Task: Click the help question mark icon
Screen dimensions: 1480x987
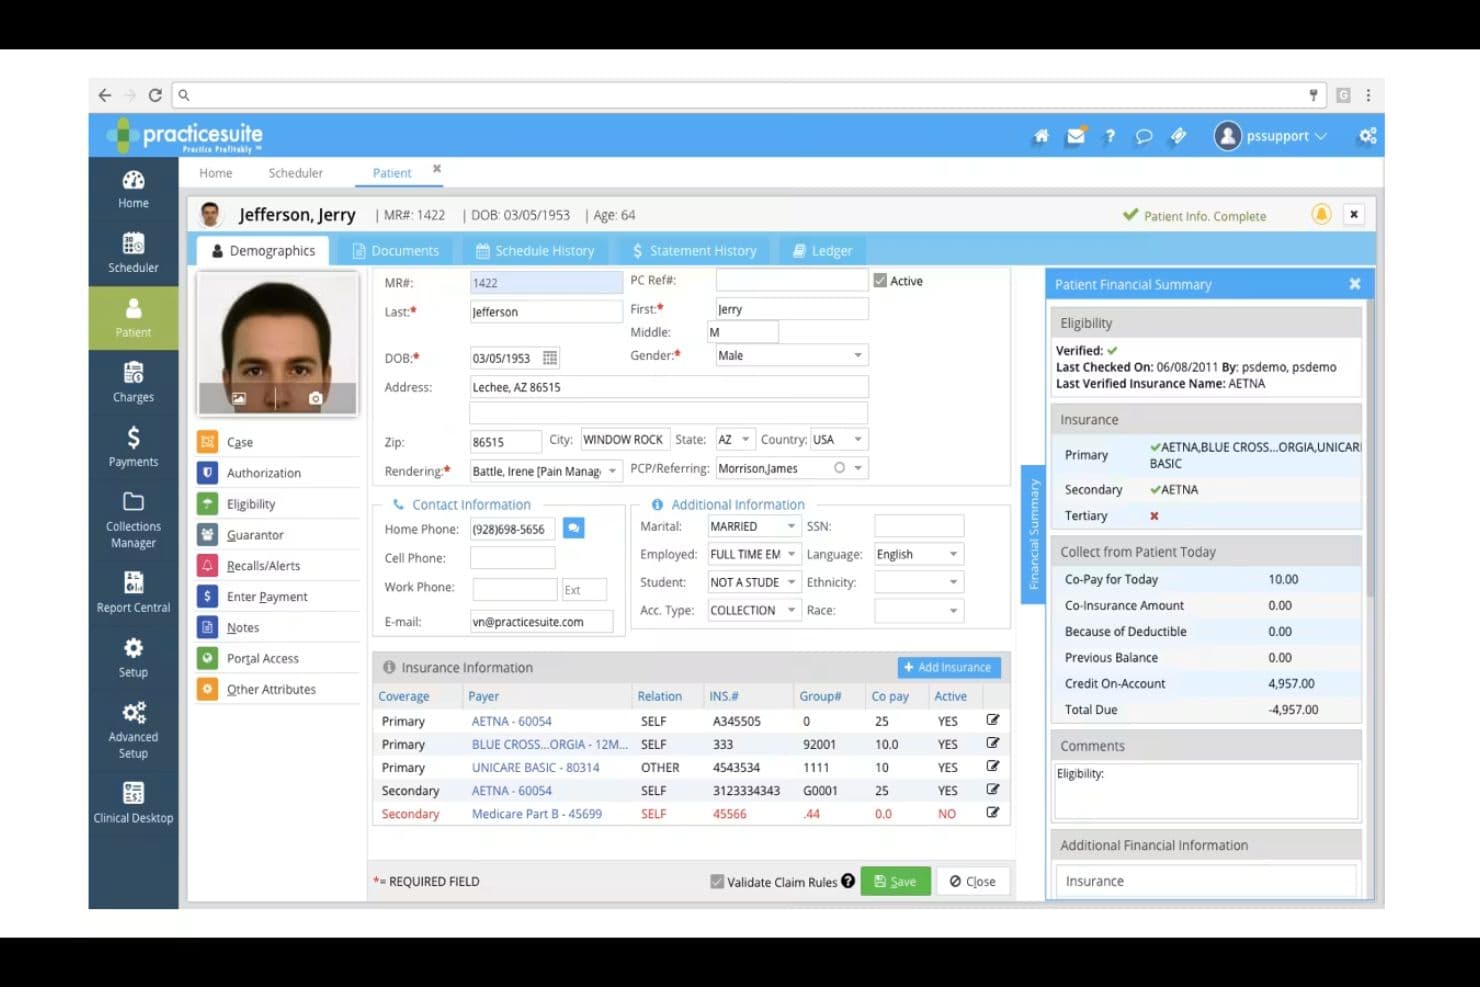Action: pos(1110,136)
